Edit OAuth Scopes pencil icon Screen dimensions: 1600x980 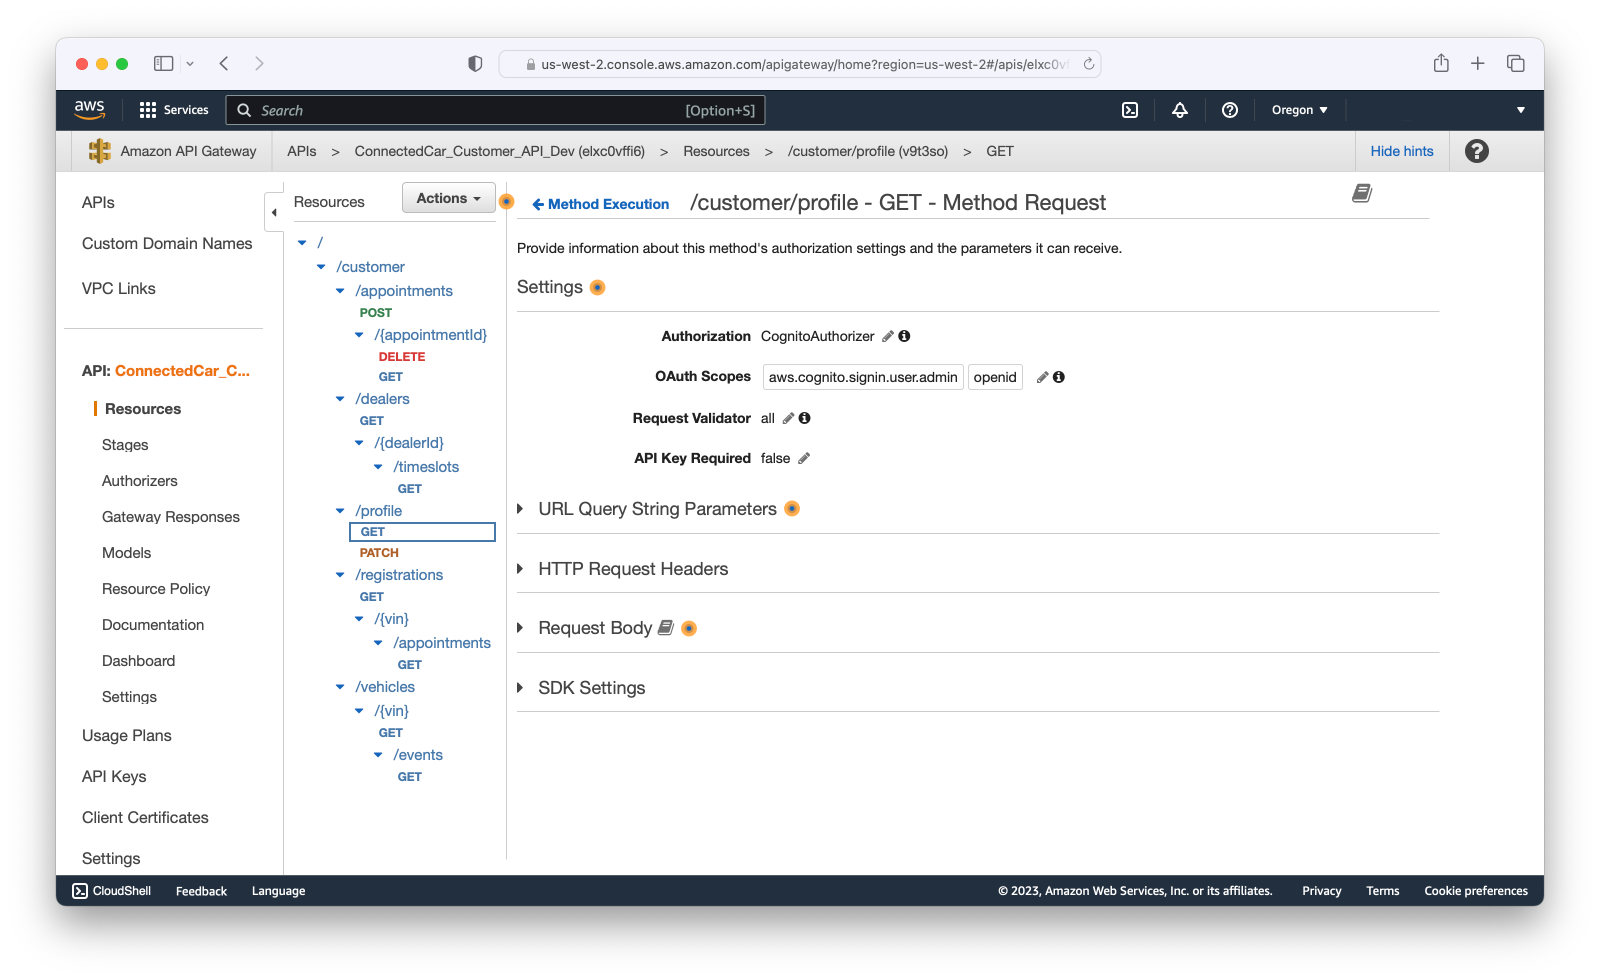1042,378
